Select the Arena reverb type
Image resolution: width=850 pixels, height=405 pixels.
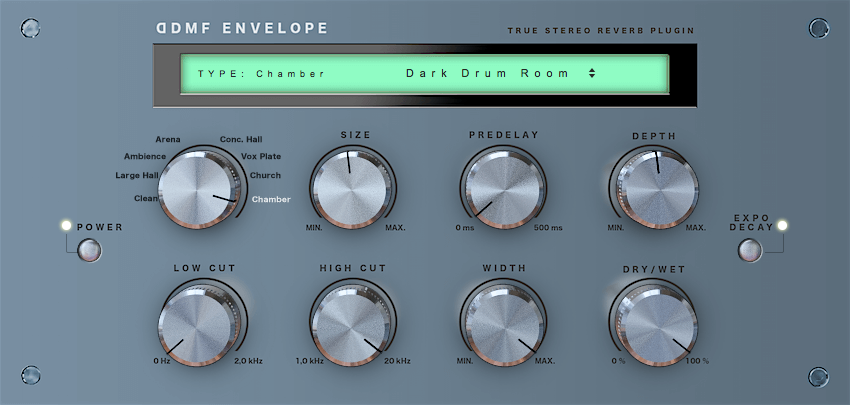(167, 139)
